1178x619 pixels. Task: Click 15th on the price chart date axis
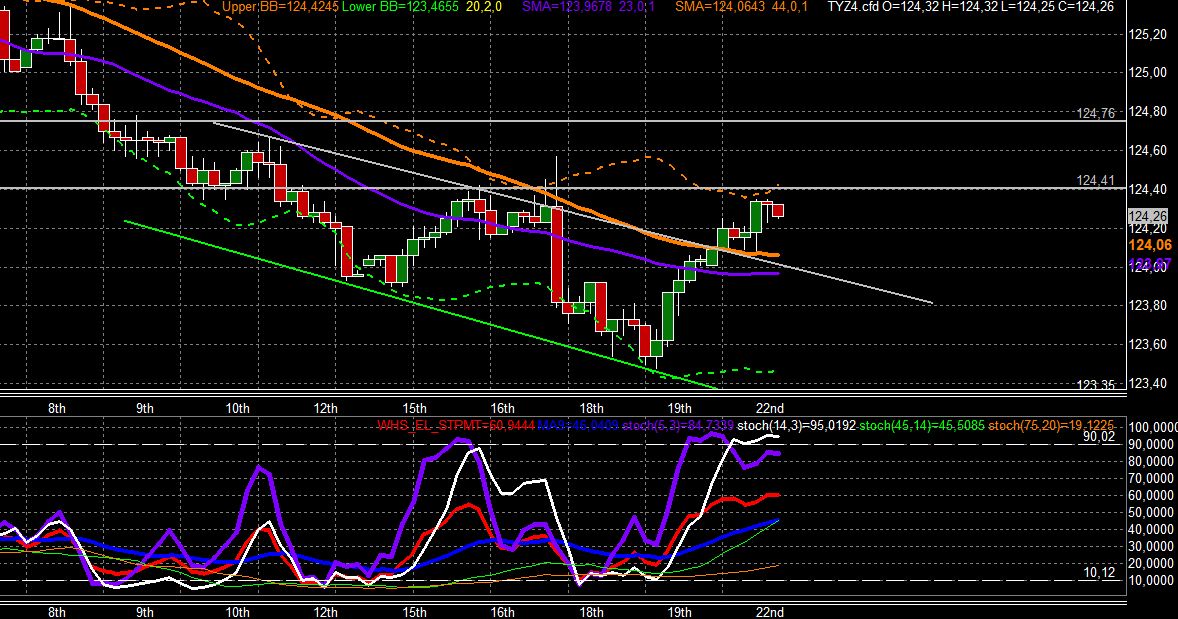click(x=414, y=409)
